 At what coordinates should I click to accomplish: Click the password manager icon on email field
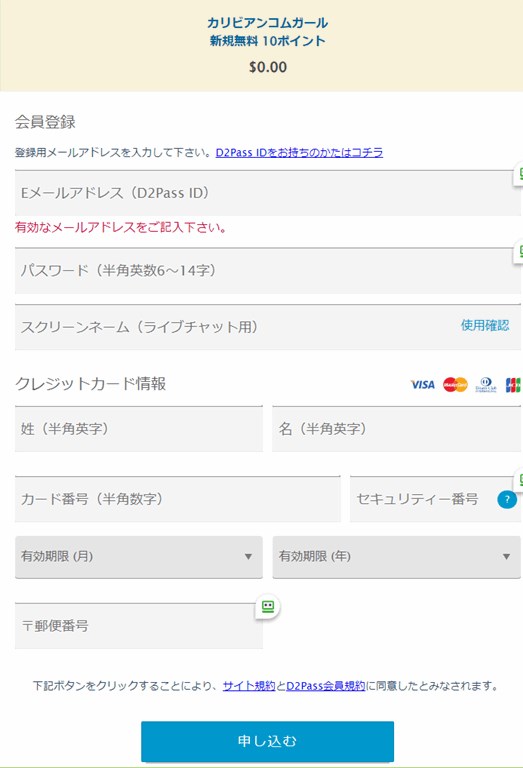pyautogui.click(x=519, y=173)
